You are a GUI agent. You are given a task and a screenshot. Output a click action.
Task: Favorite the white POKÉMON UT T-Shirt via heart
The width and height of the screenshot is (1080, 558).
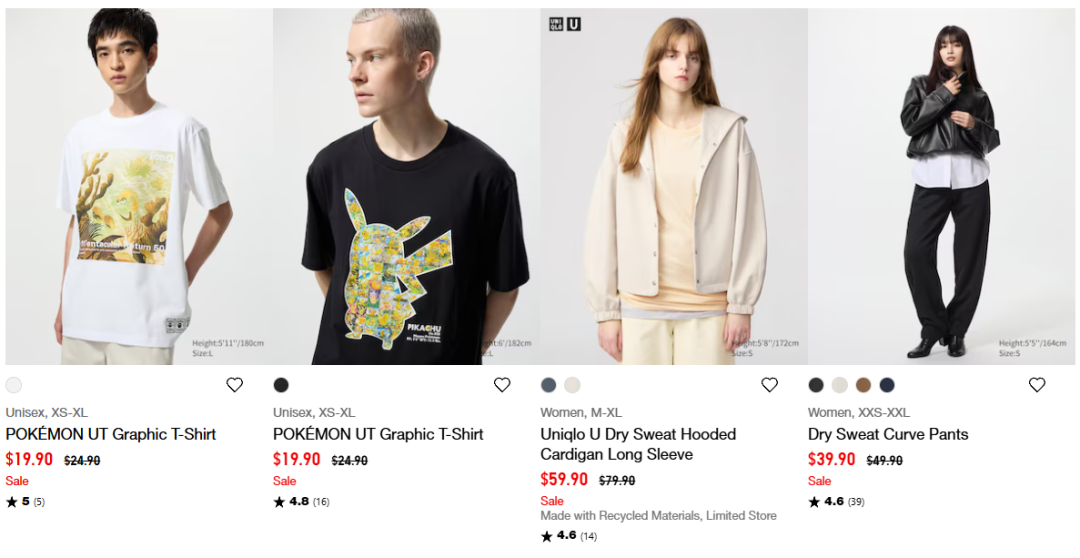click(235, 385)
